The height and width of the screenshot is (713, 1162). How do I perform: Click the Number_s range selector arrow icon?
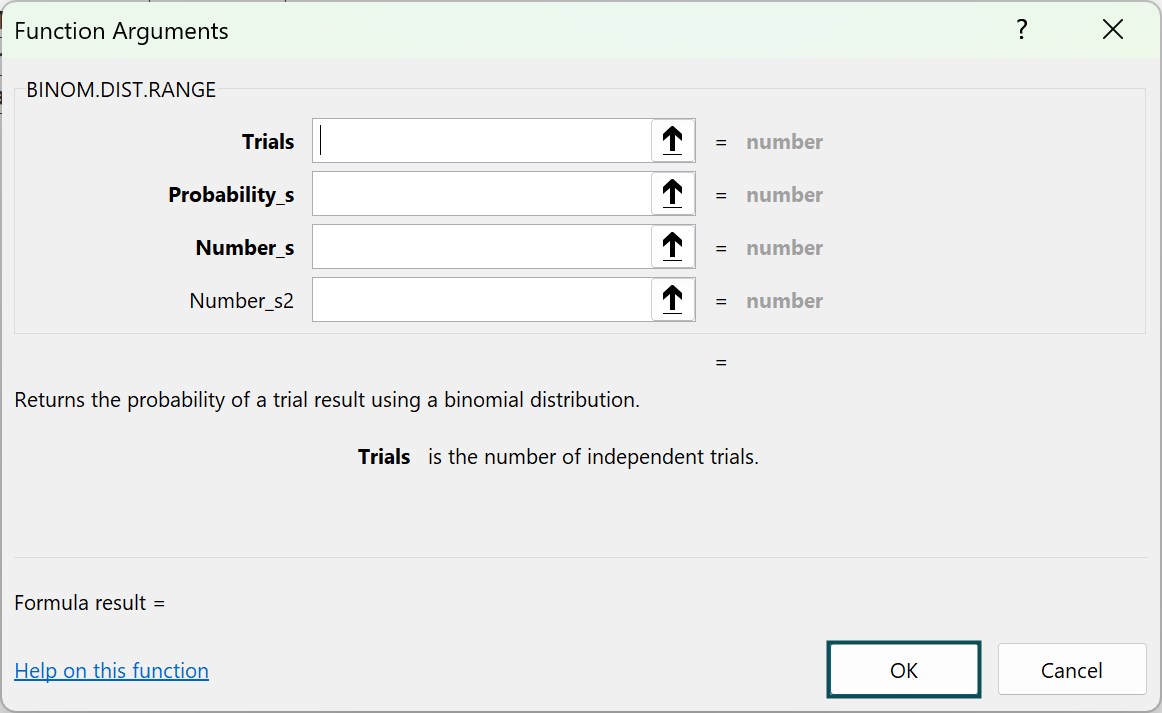tap(672, 246)
